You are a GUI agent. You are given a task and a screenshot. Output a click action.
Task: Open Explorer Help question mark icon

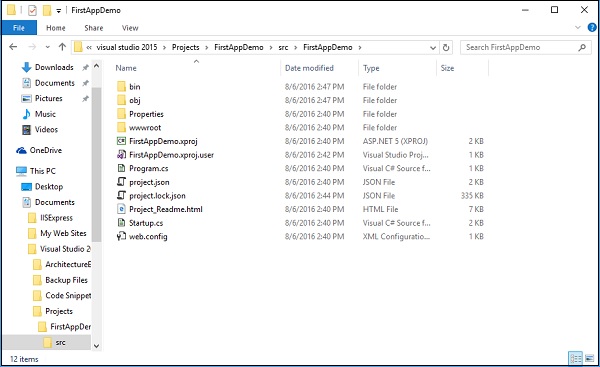(x=592, y=28)
